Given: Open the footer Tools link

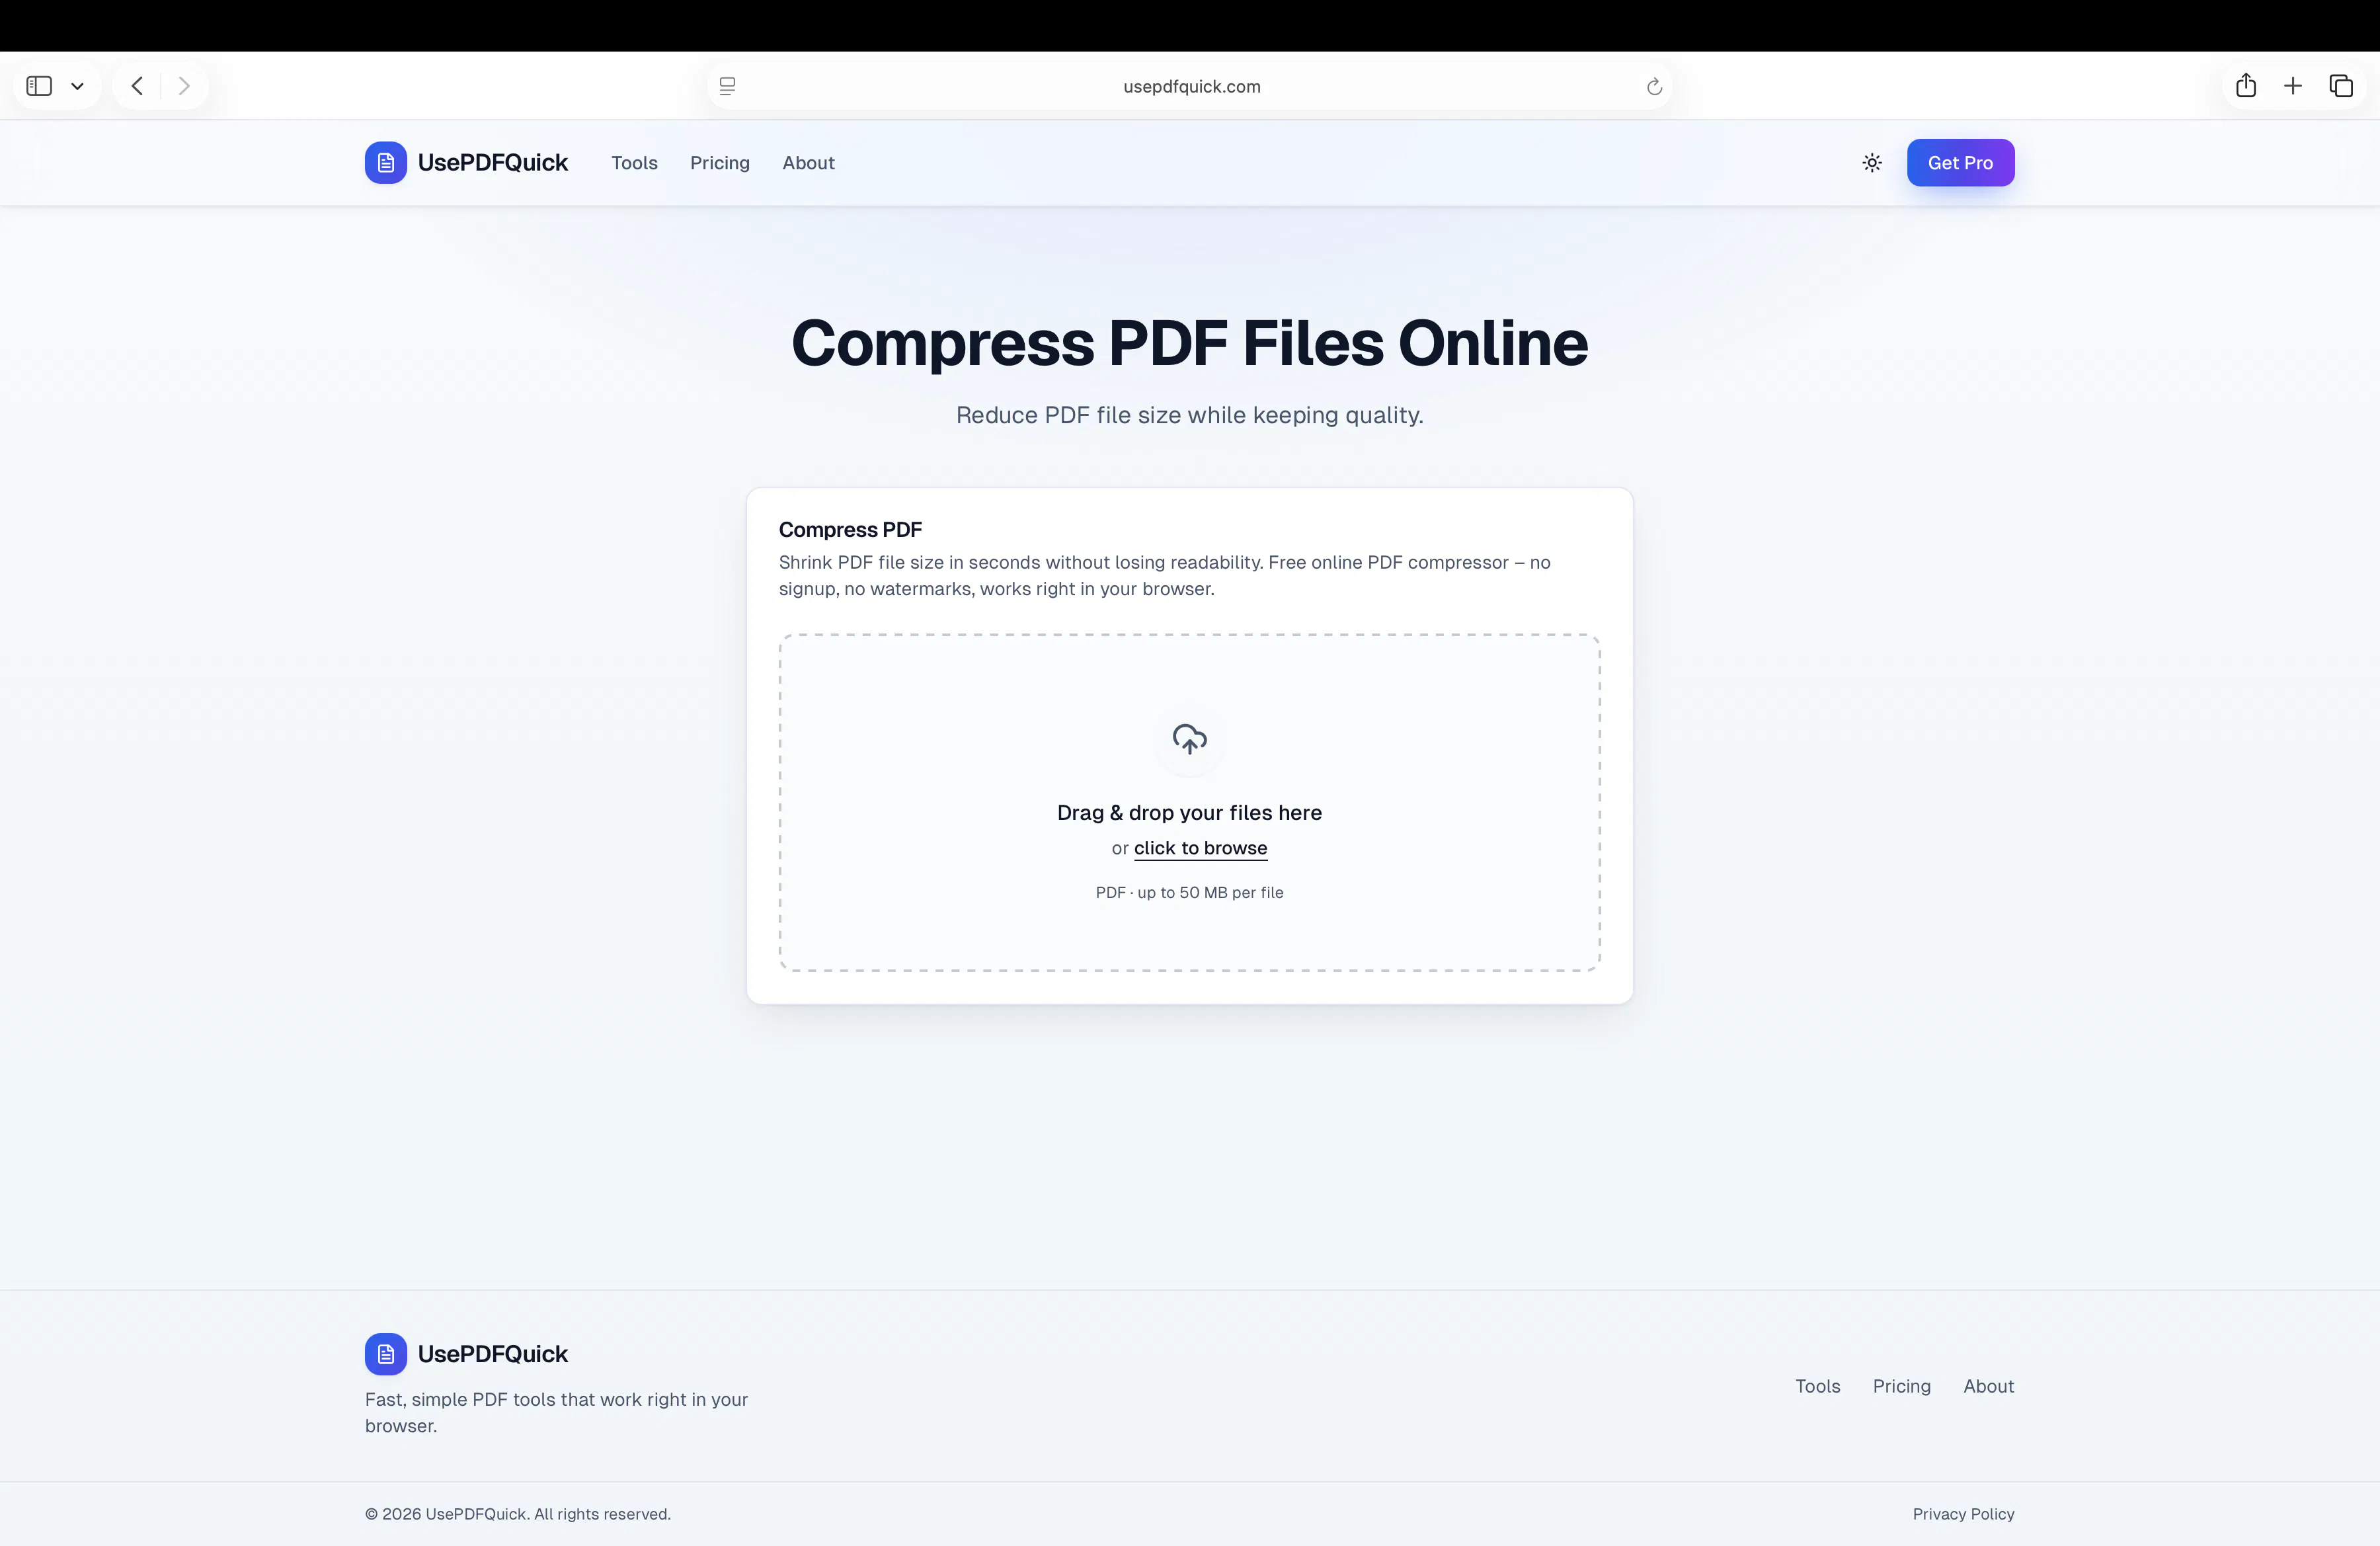Looking at the screenshot, I should click(x=1818, y=1386).
